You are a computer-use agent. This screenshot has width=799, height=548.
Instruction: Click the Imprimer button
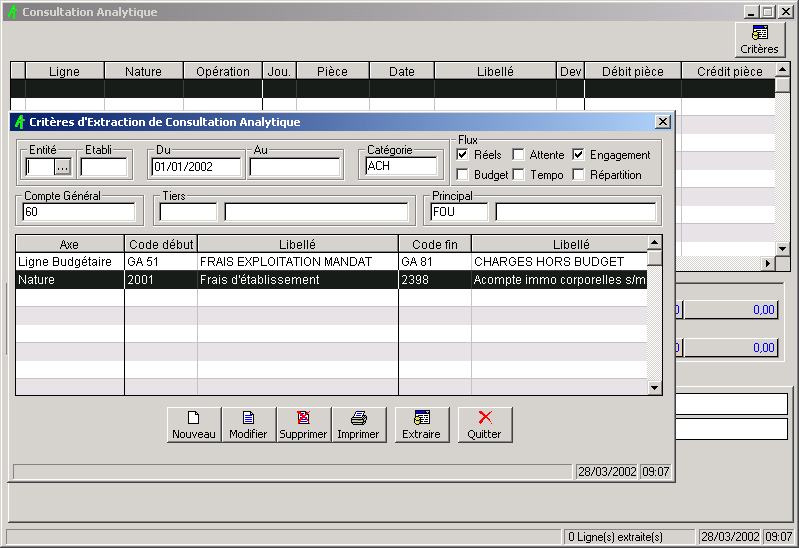pyautogui.click(x=359, y=425)
